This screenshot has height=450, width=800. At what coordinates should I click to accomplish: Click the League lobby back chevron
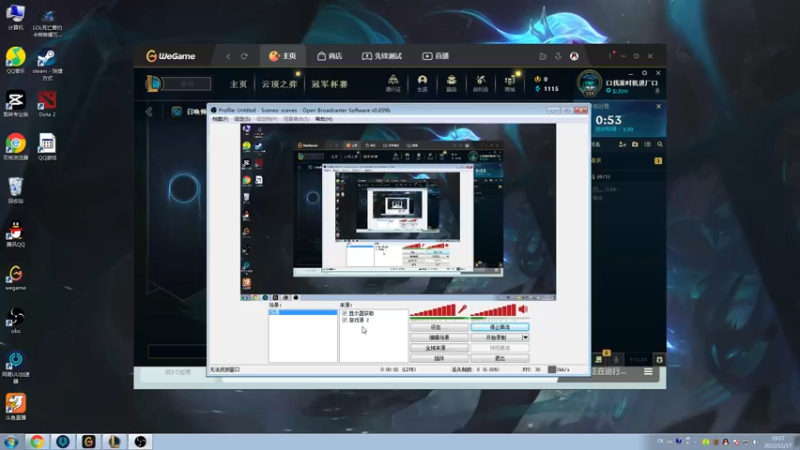coord(149,111)
